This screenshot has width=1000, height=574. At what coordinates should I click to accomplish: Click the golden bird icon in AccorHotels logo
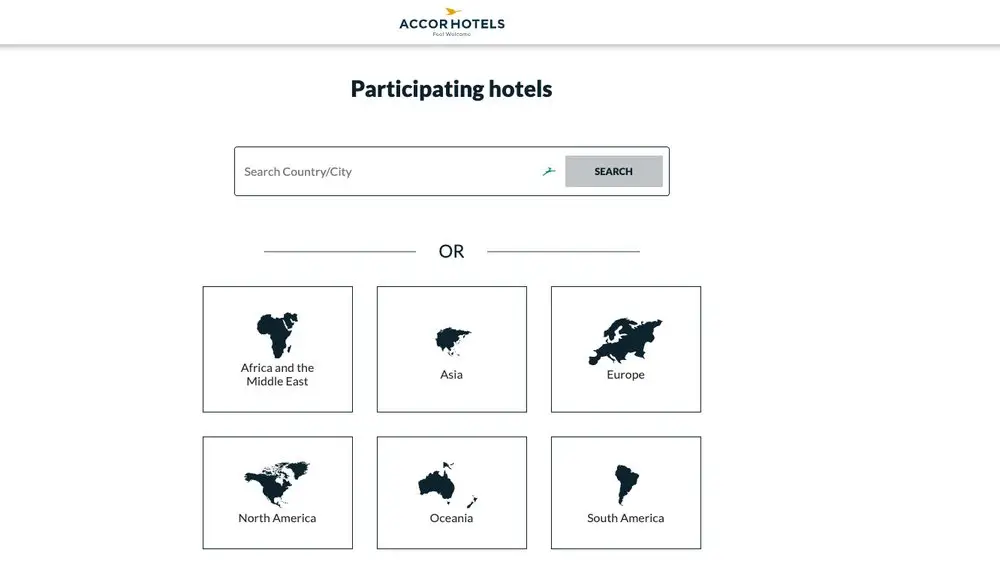453,11
